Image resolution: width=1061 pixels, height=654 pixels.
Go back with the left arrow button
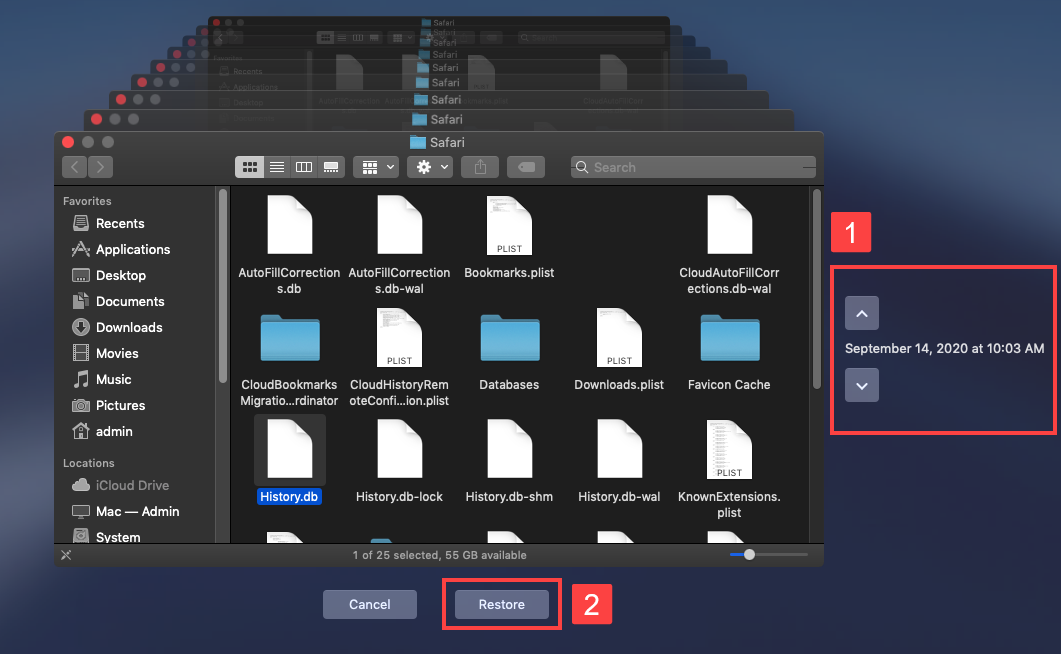[x=74, y=167]
